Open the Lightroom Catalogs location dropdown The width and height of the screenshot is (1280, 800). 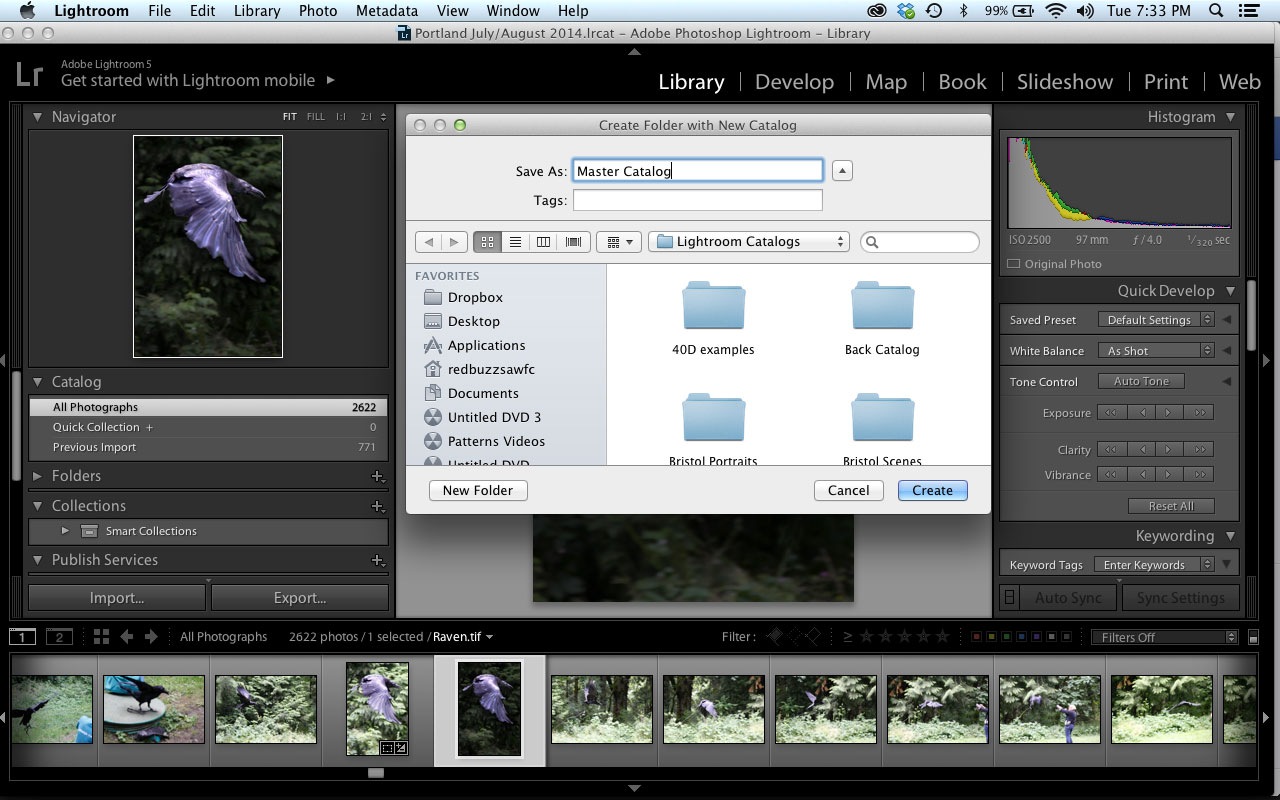click(x=749, y=242)
